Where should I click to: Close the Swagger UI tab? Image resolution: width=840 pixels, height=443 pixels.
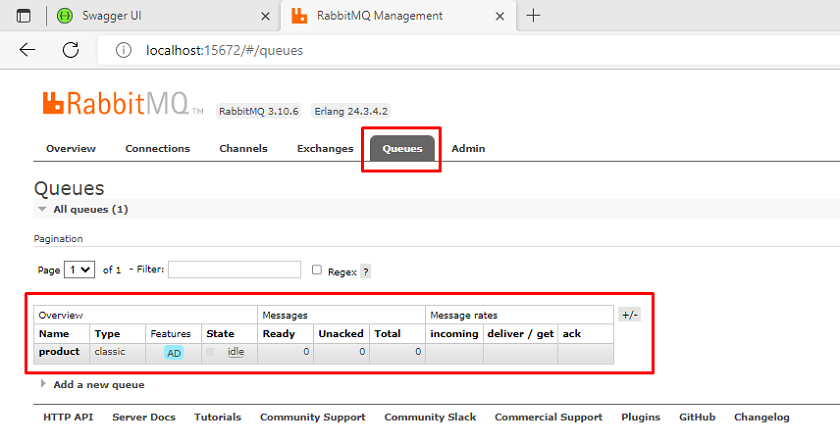[x=265, y=16]
